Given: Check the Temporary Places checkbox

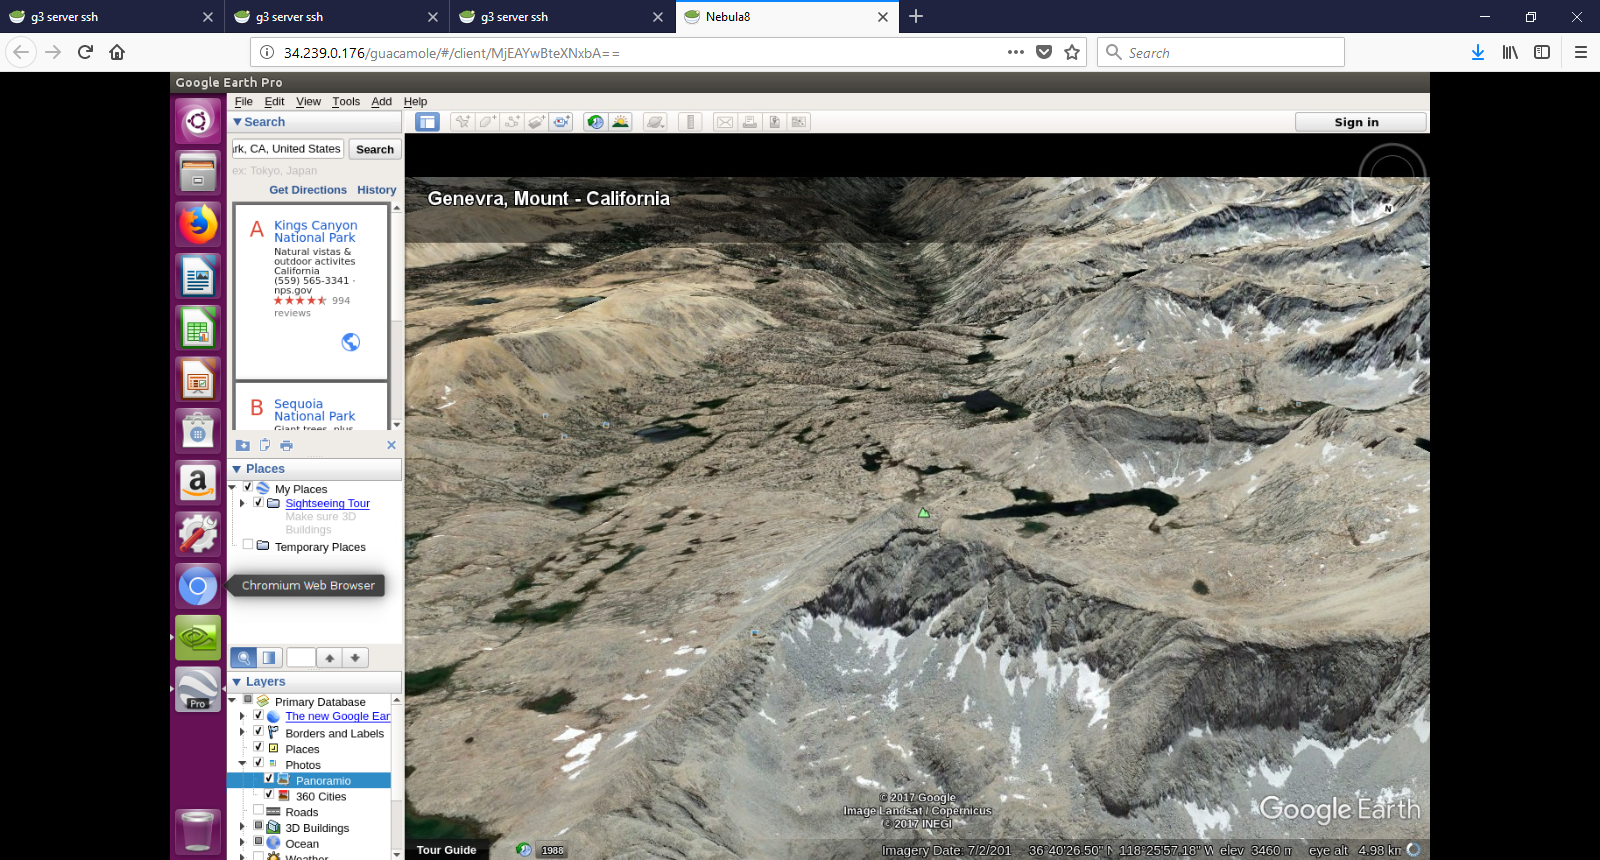Looking at the screenshot, I should (248, 545).
